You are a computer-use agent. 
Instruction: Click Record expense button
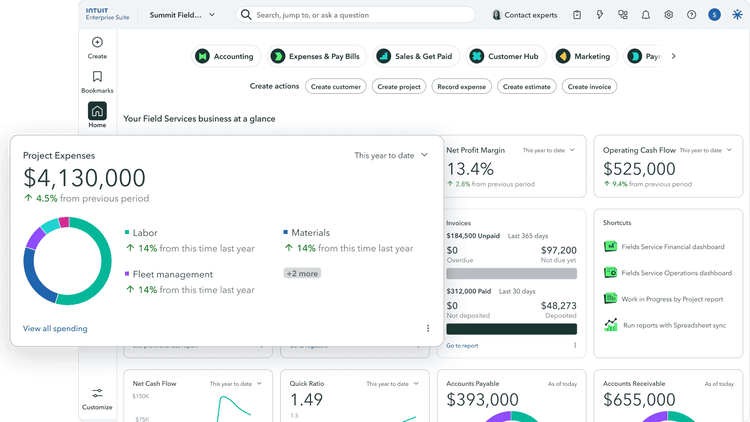(x=462, y=87)
